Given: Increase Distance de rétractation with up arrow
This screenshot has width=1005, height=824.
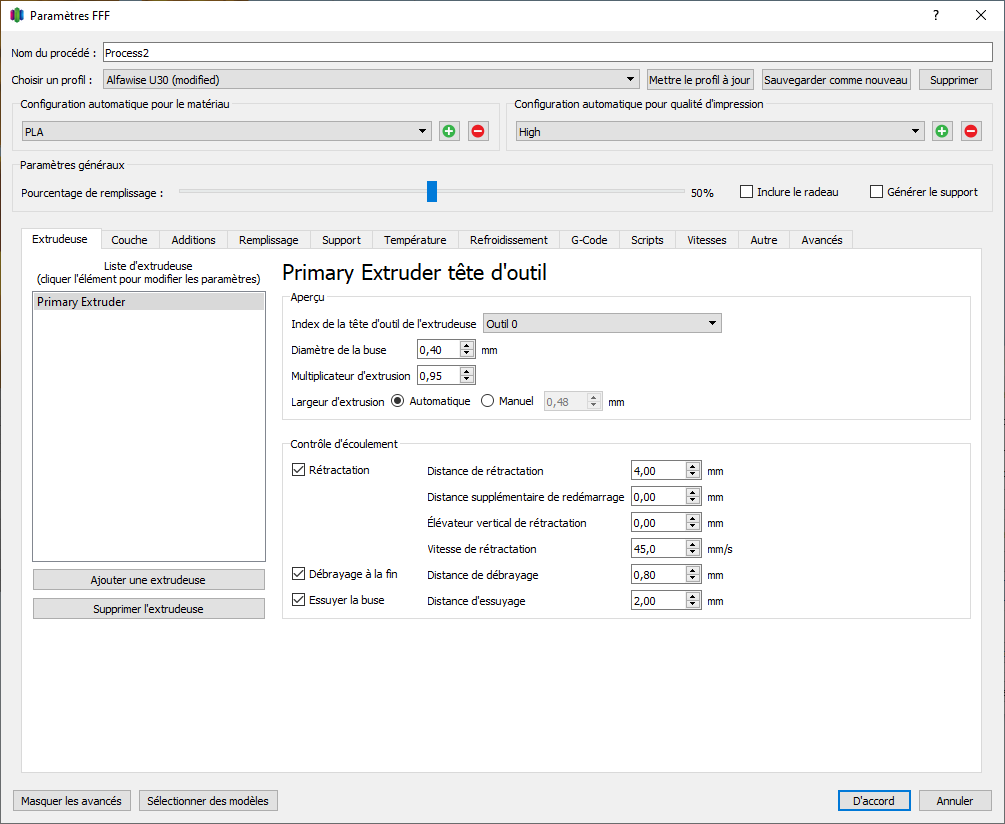Looking at the screenshot, I should [693, 466].
